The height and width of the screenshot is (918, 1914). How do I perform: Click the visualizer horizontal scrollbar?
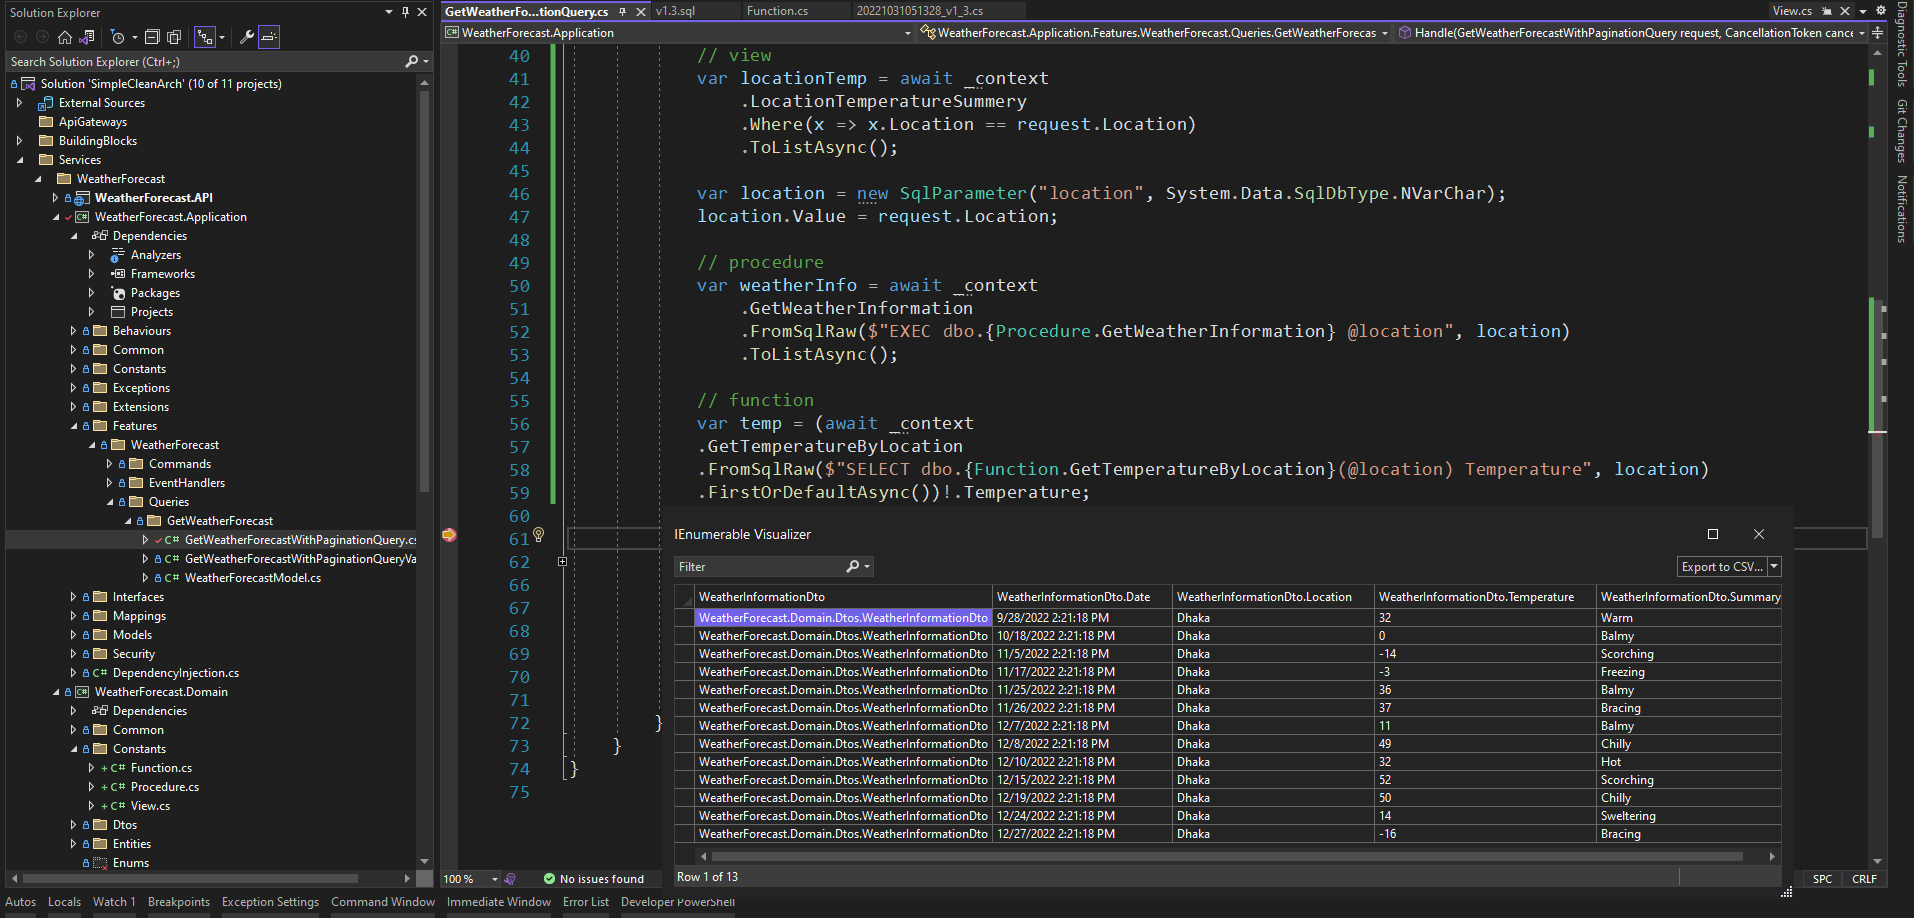click(x=1226, y=856)
